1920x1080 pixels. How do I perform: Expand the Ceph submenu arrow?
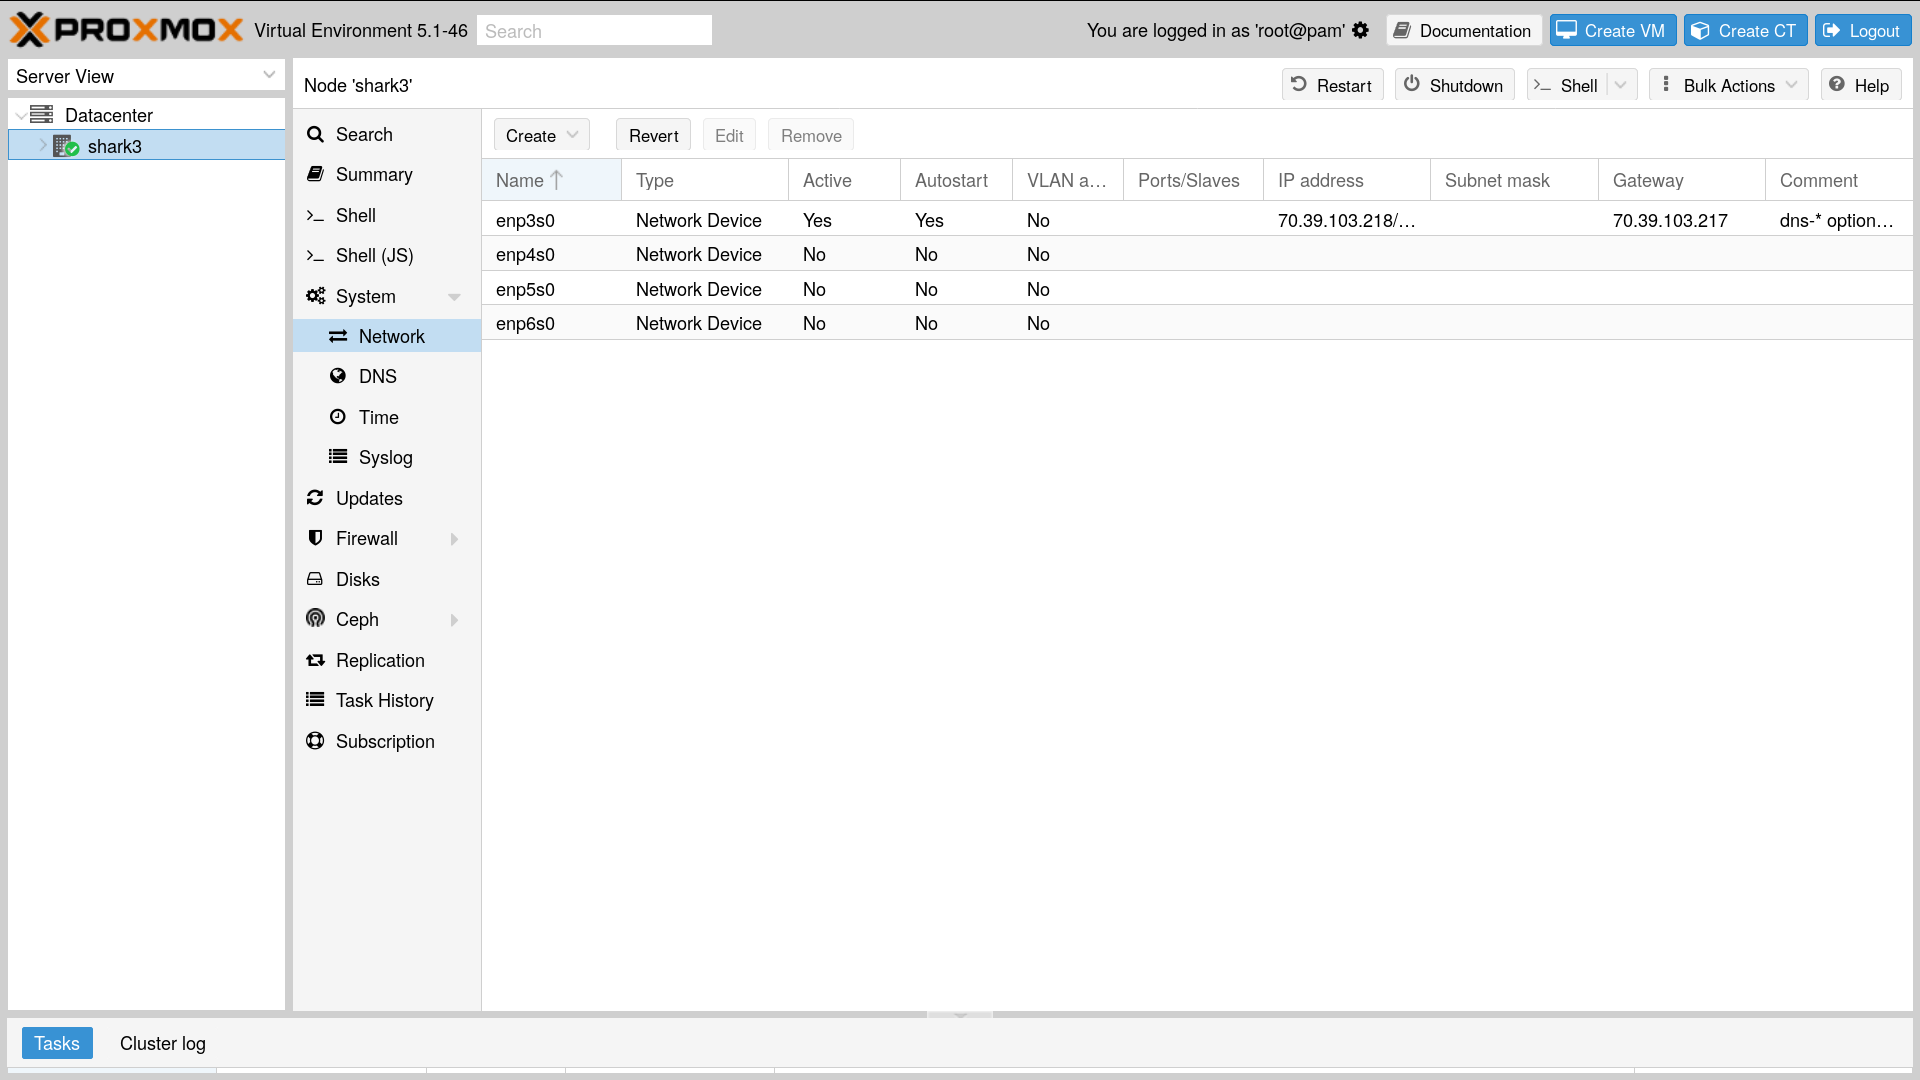tap(454, 620)
